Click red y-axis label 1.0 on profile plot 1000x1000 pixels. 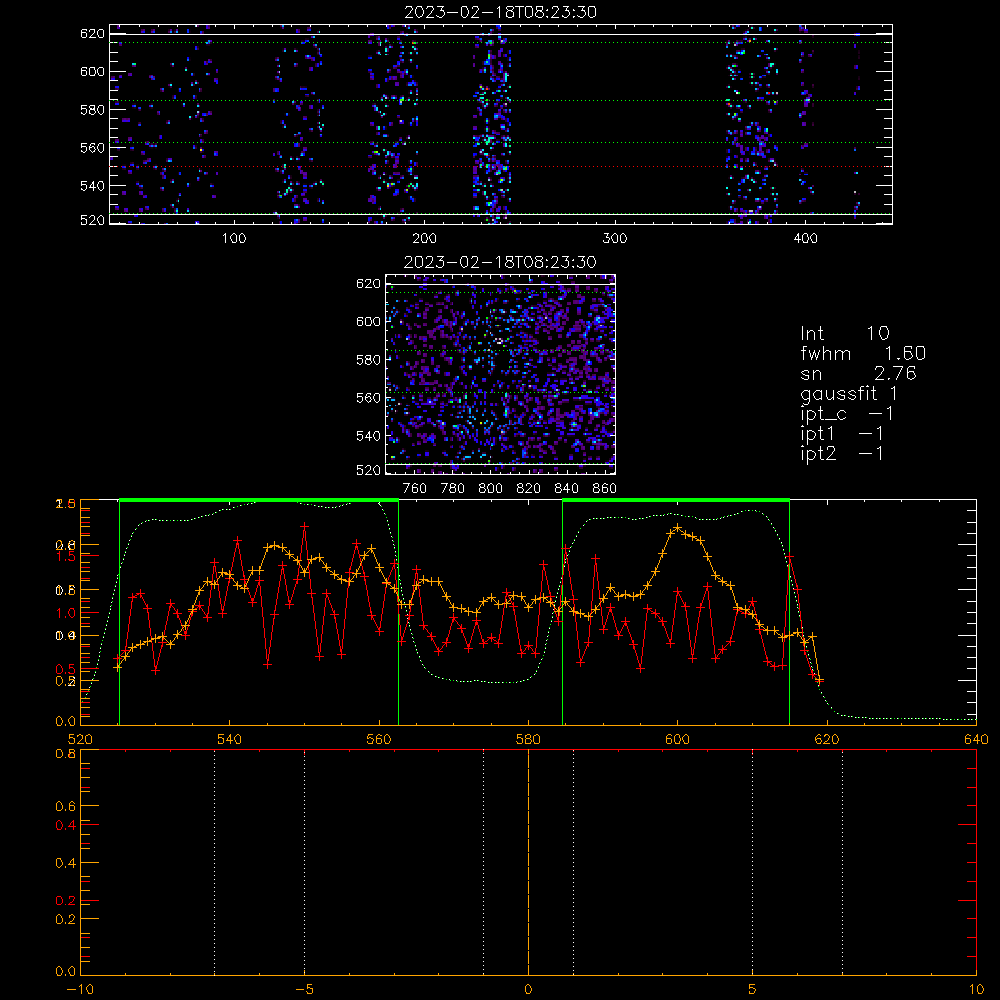click(66, 613)
